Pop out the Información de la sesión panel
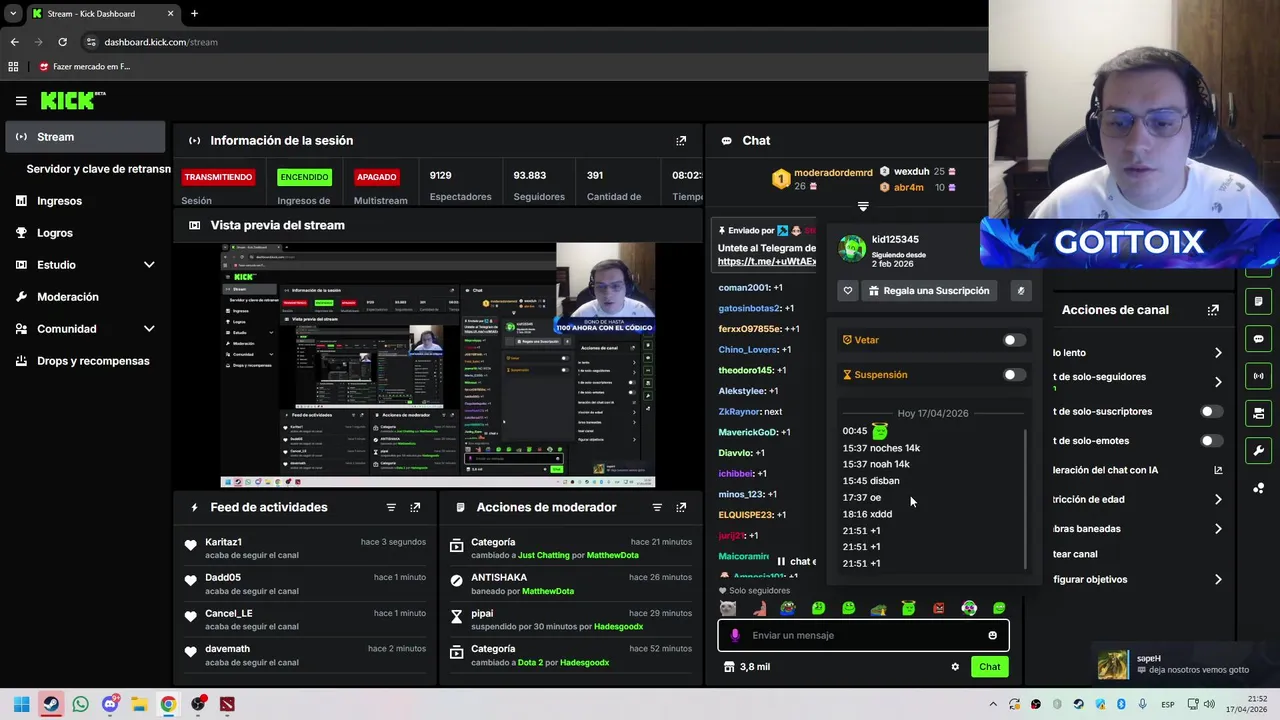 tap(681, 141)
